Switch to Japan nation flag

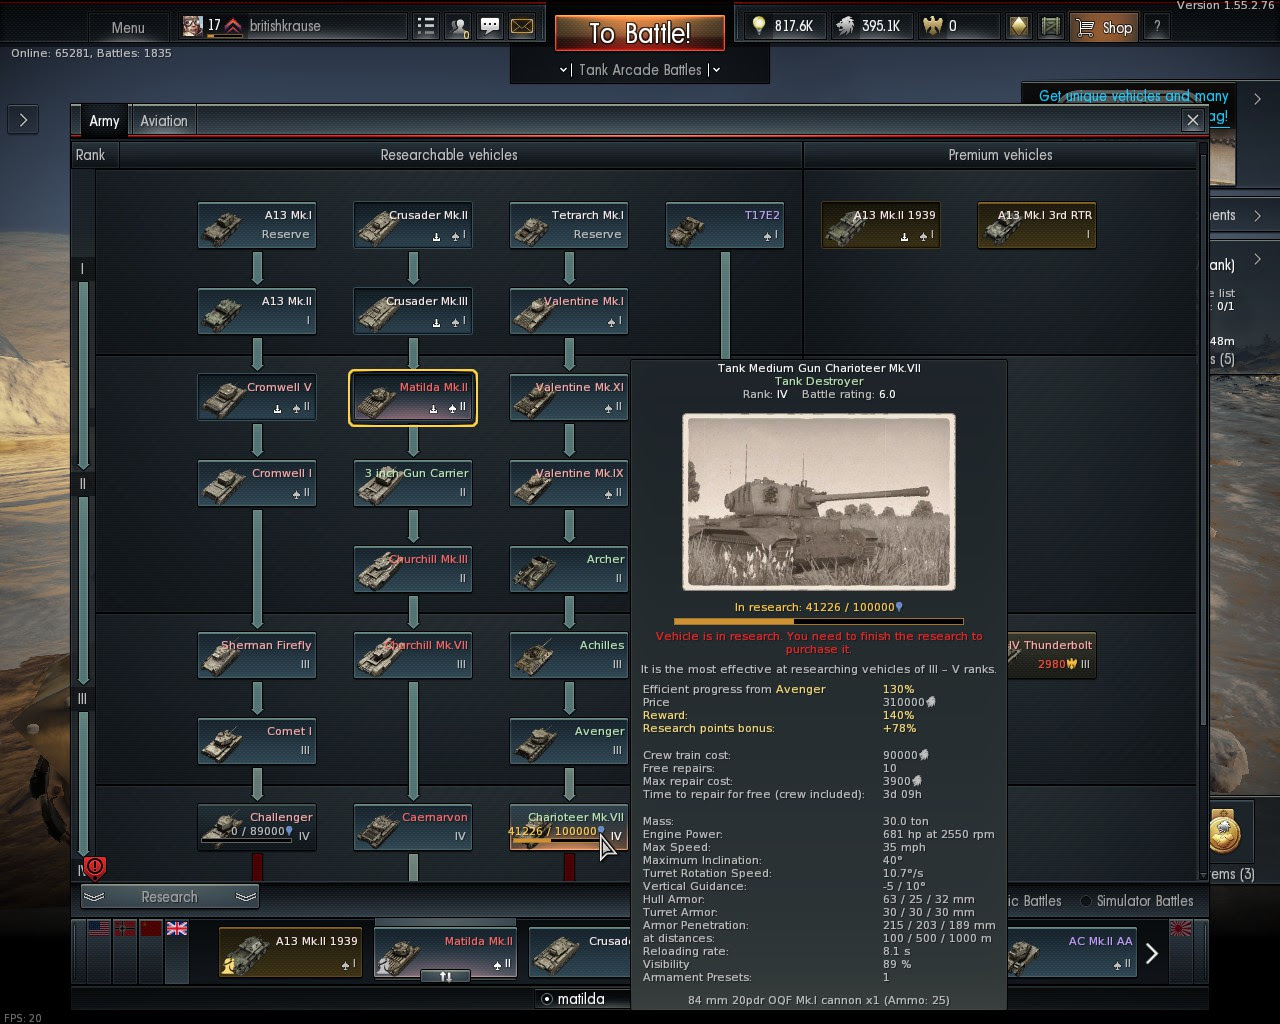click(1181, 928)
